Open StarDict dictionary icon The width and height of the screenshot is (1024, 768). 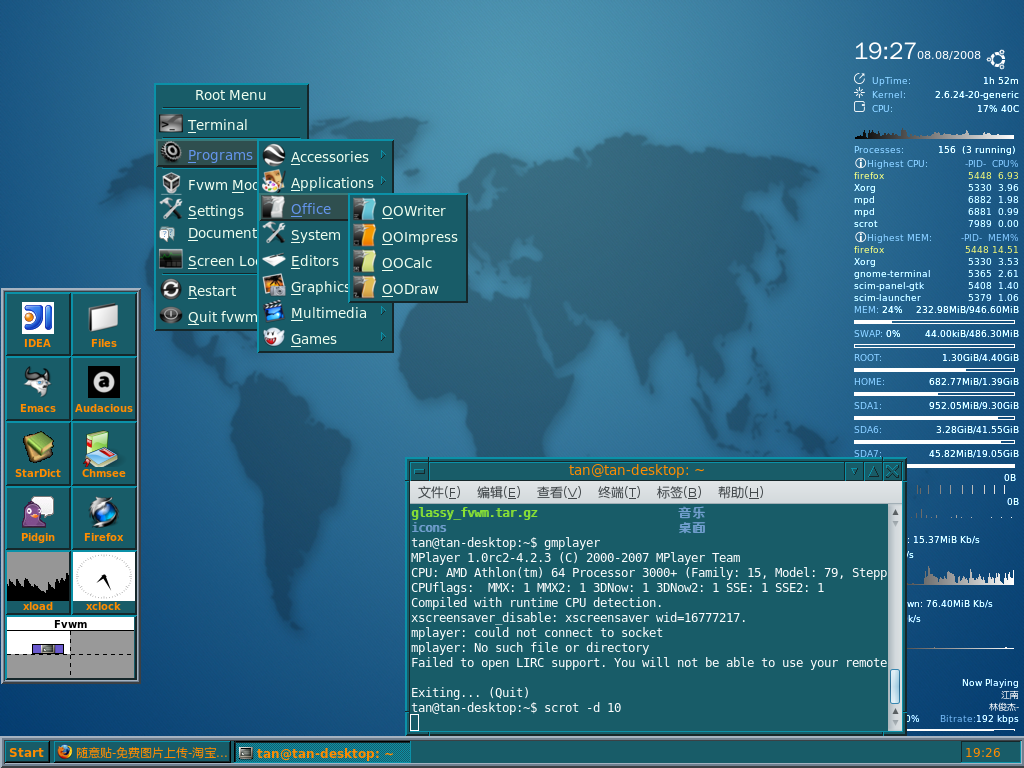point(38,454)
